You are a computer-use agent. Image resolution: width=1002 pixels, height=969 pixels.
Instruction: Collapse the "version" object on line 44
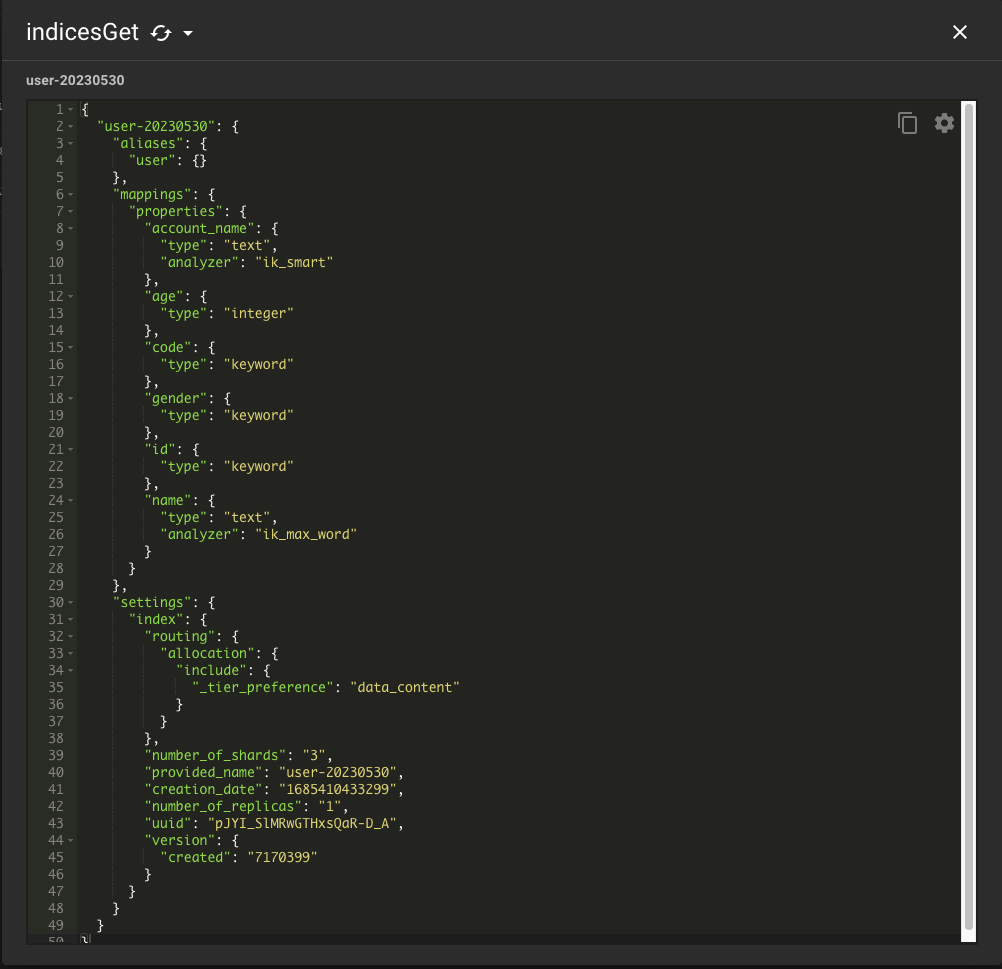point(71,841)
